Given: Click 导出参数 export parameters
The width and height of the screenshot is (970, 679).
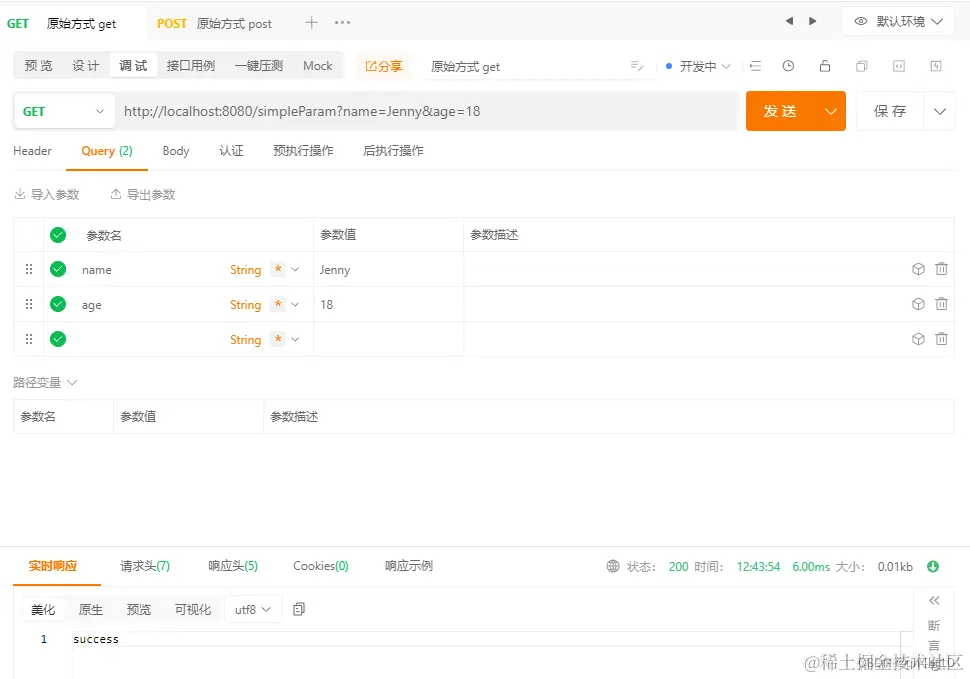Looking at the screenshot, I should point(143,195).
